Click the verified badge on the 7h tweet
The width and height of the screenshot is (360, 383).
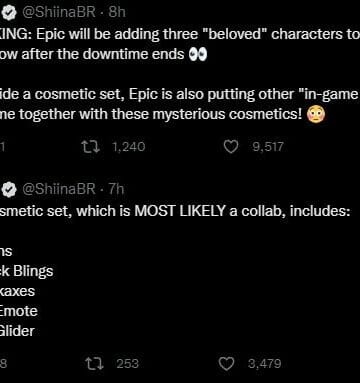click(9, 190)
